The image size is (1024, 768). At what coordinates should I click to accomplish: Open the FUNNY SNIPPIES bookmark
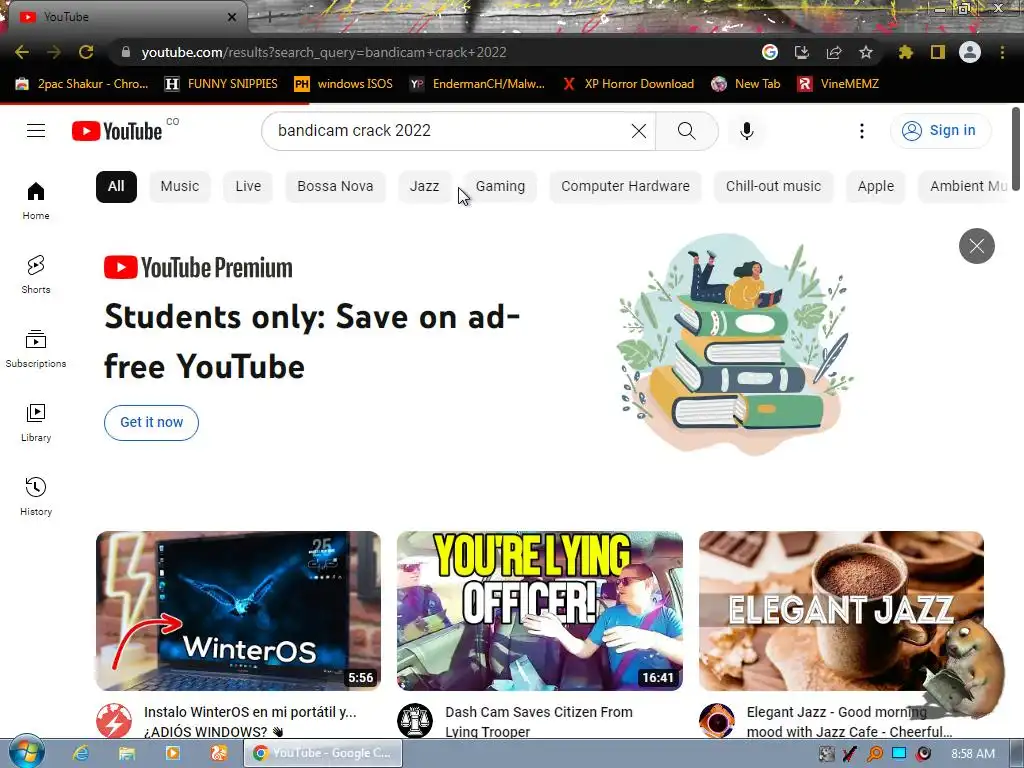[221, 84]
